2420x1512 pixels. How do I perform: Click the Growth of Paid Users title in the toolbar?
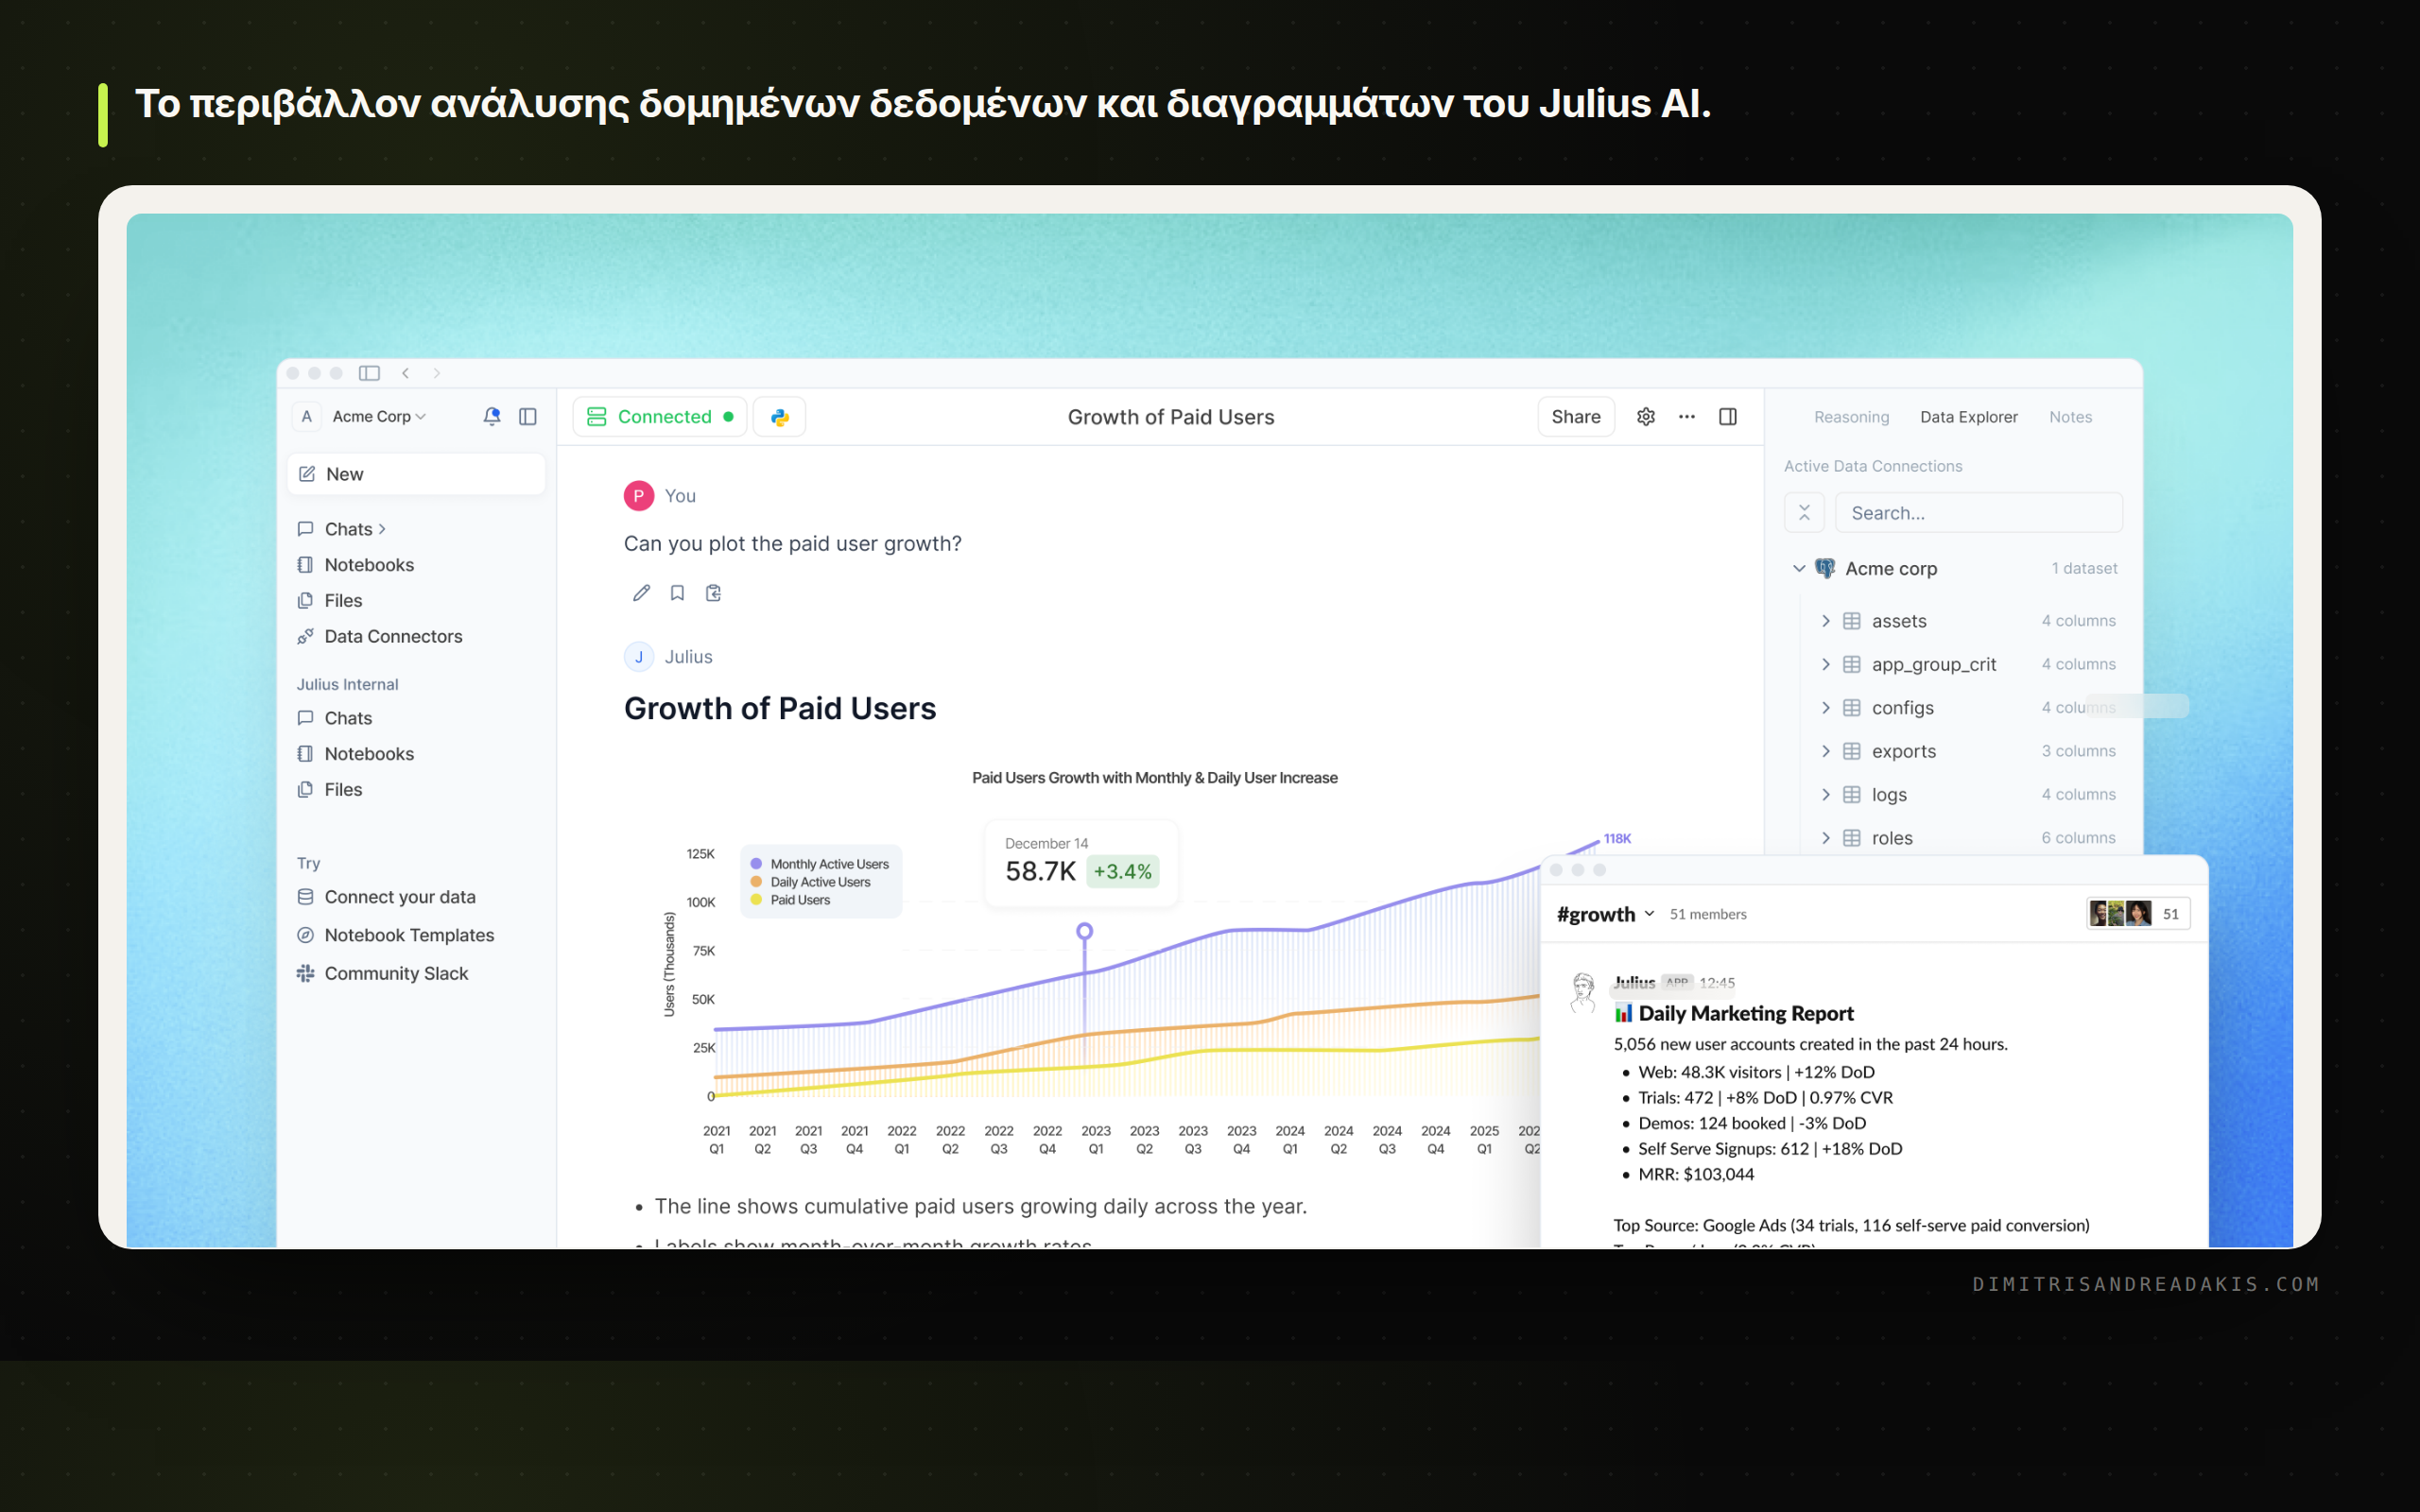pyautogui.click(x=1171, y=417)
